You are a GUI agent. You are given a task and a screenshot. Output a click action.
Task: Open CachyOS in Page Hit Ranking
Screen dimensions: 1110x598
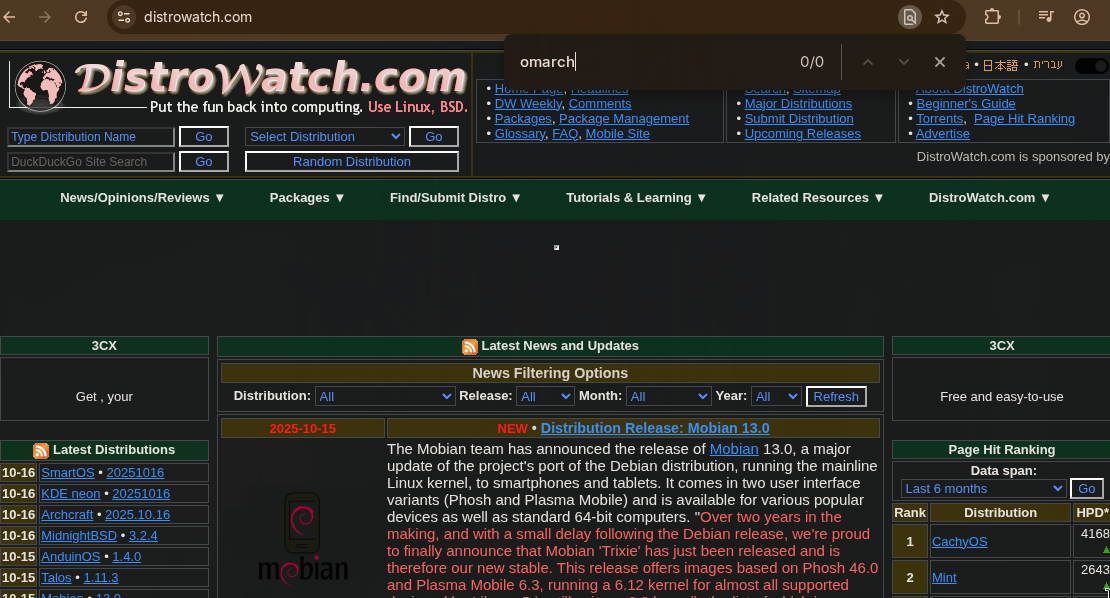[959, 542]
